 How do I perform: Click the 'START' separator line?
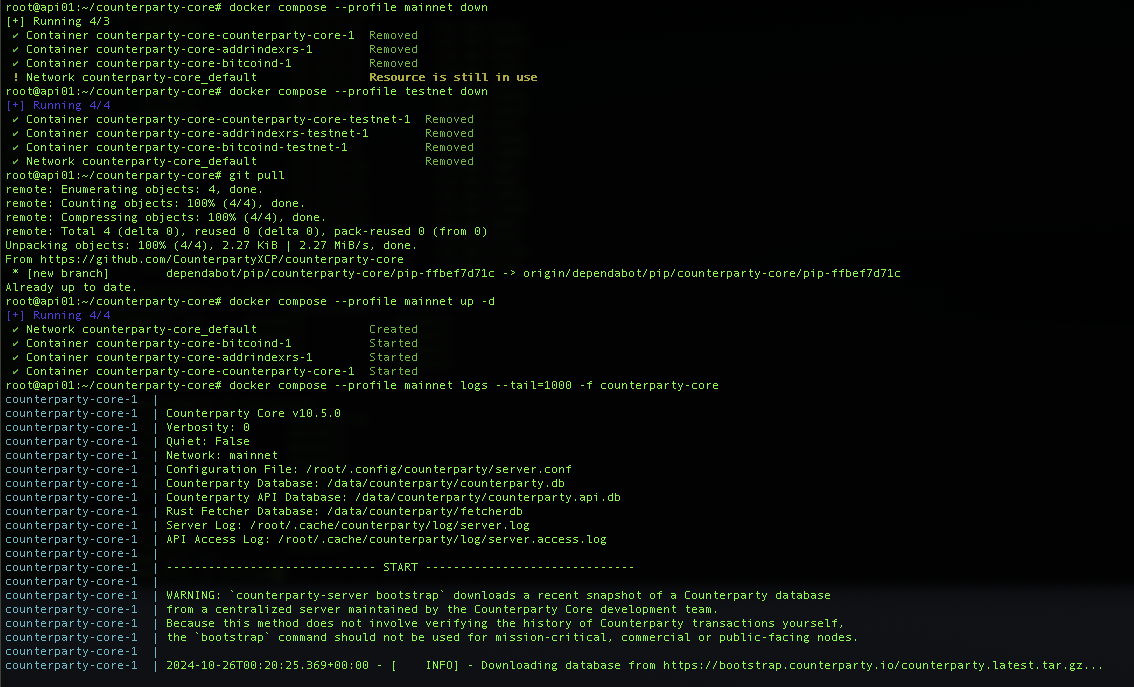(x=400, y=568)
